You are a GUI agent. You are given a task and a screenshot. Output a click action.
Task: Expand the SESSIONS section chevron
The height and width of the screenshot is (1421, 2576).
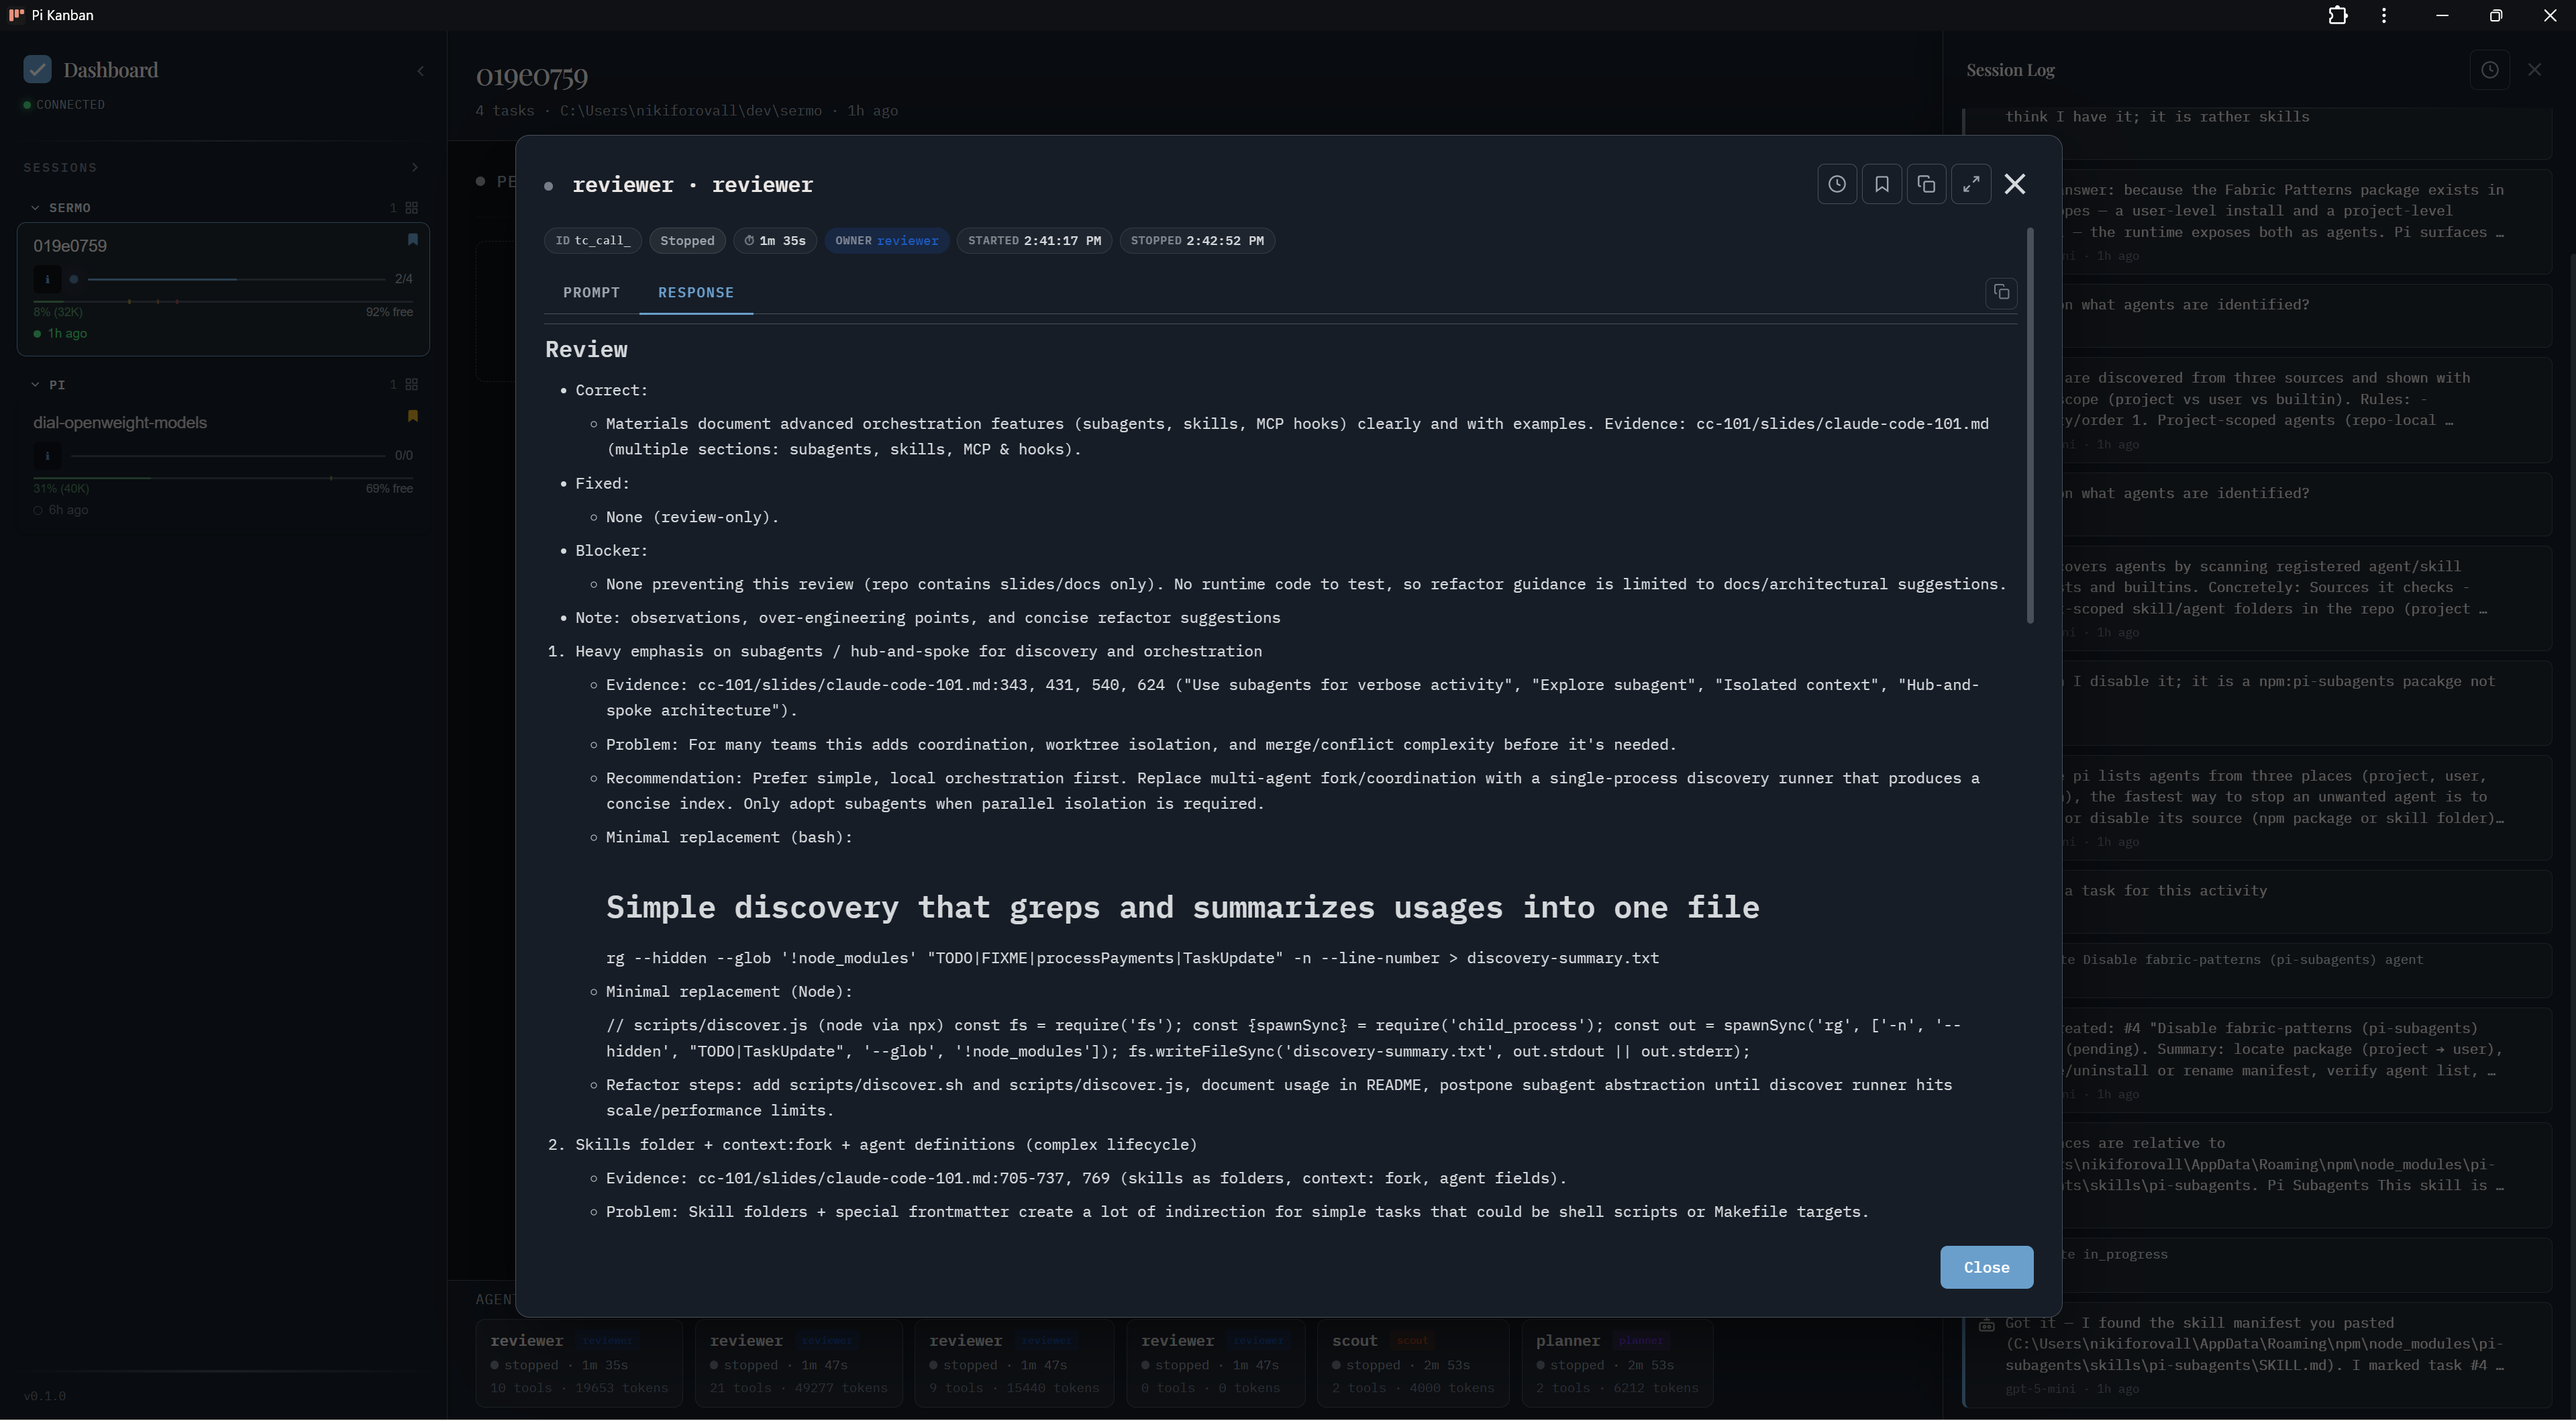point(415,167)
